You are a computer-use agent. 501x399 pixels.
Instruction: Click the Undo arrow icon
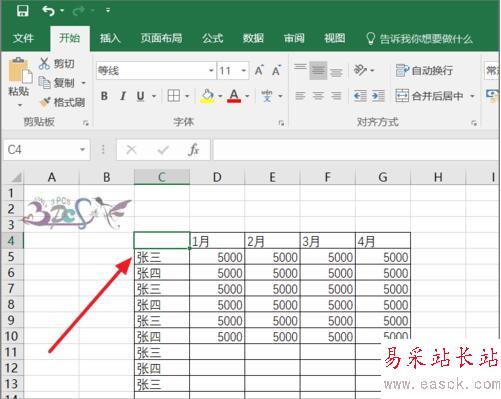[x=49, y=11]
